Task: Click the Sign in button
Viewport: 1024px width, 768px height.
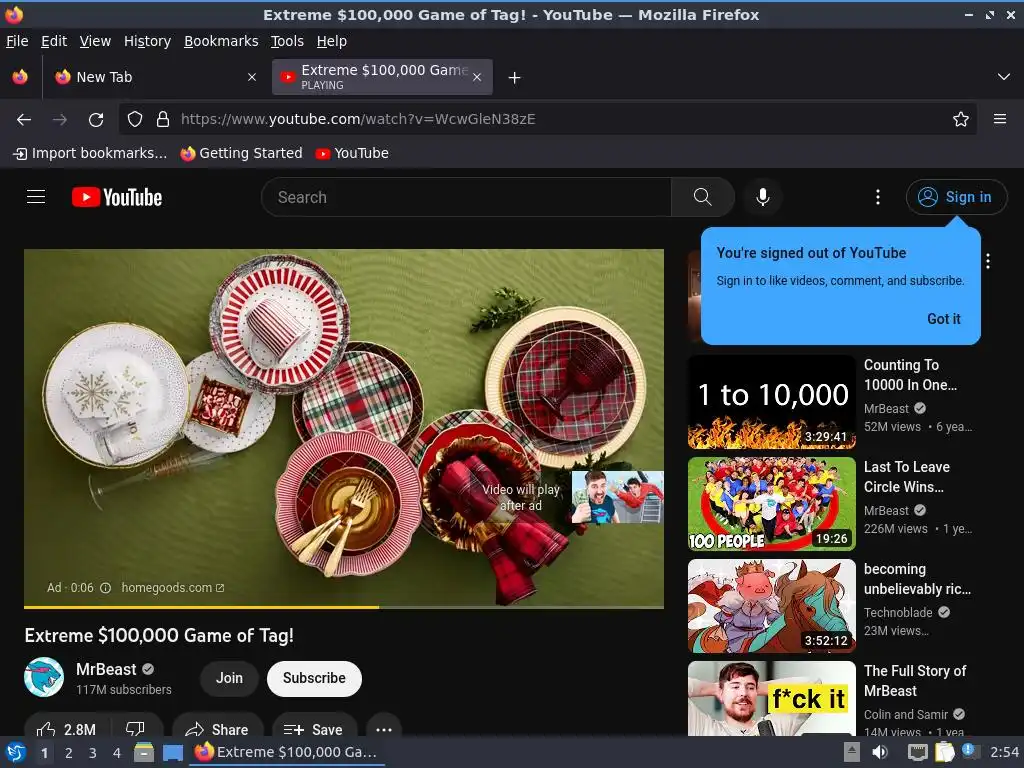Action: [x=956, y=197]
